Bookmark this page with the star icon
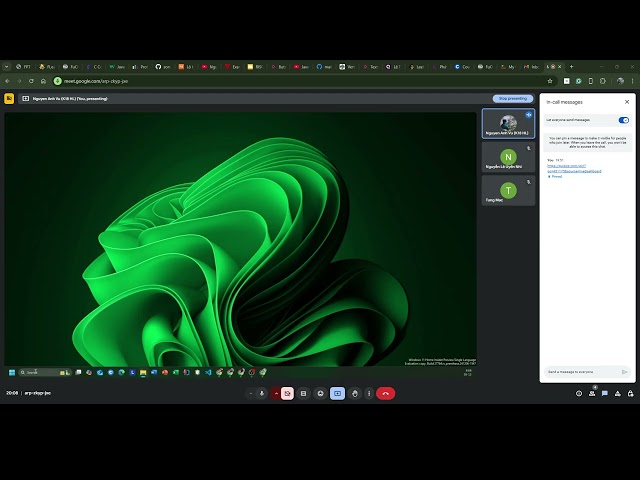640x480 pixels. pos(550,81)
